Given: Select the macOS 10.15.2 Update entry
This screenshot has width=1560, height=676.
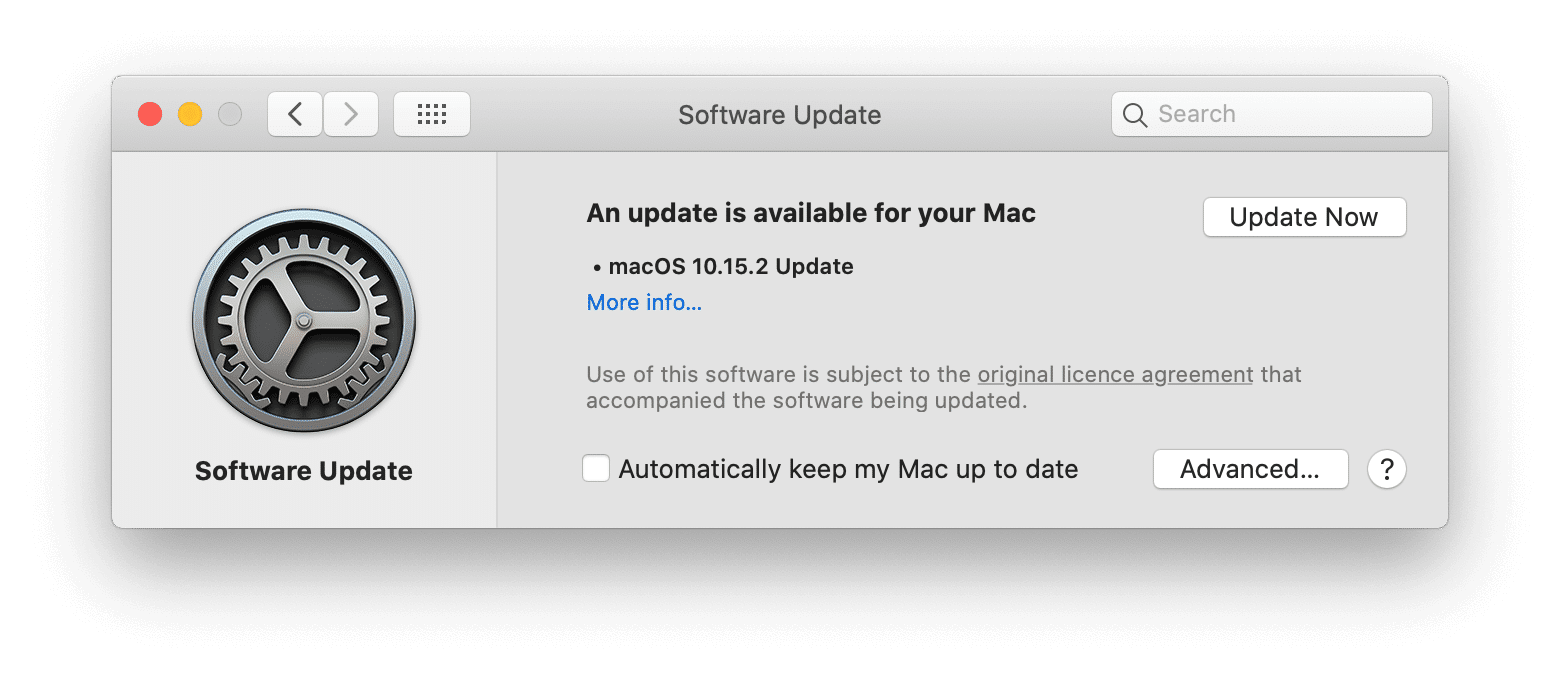Looking at the screenshot, I should click(732, 266).
